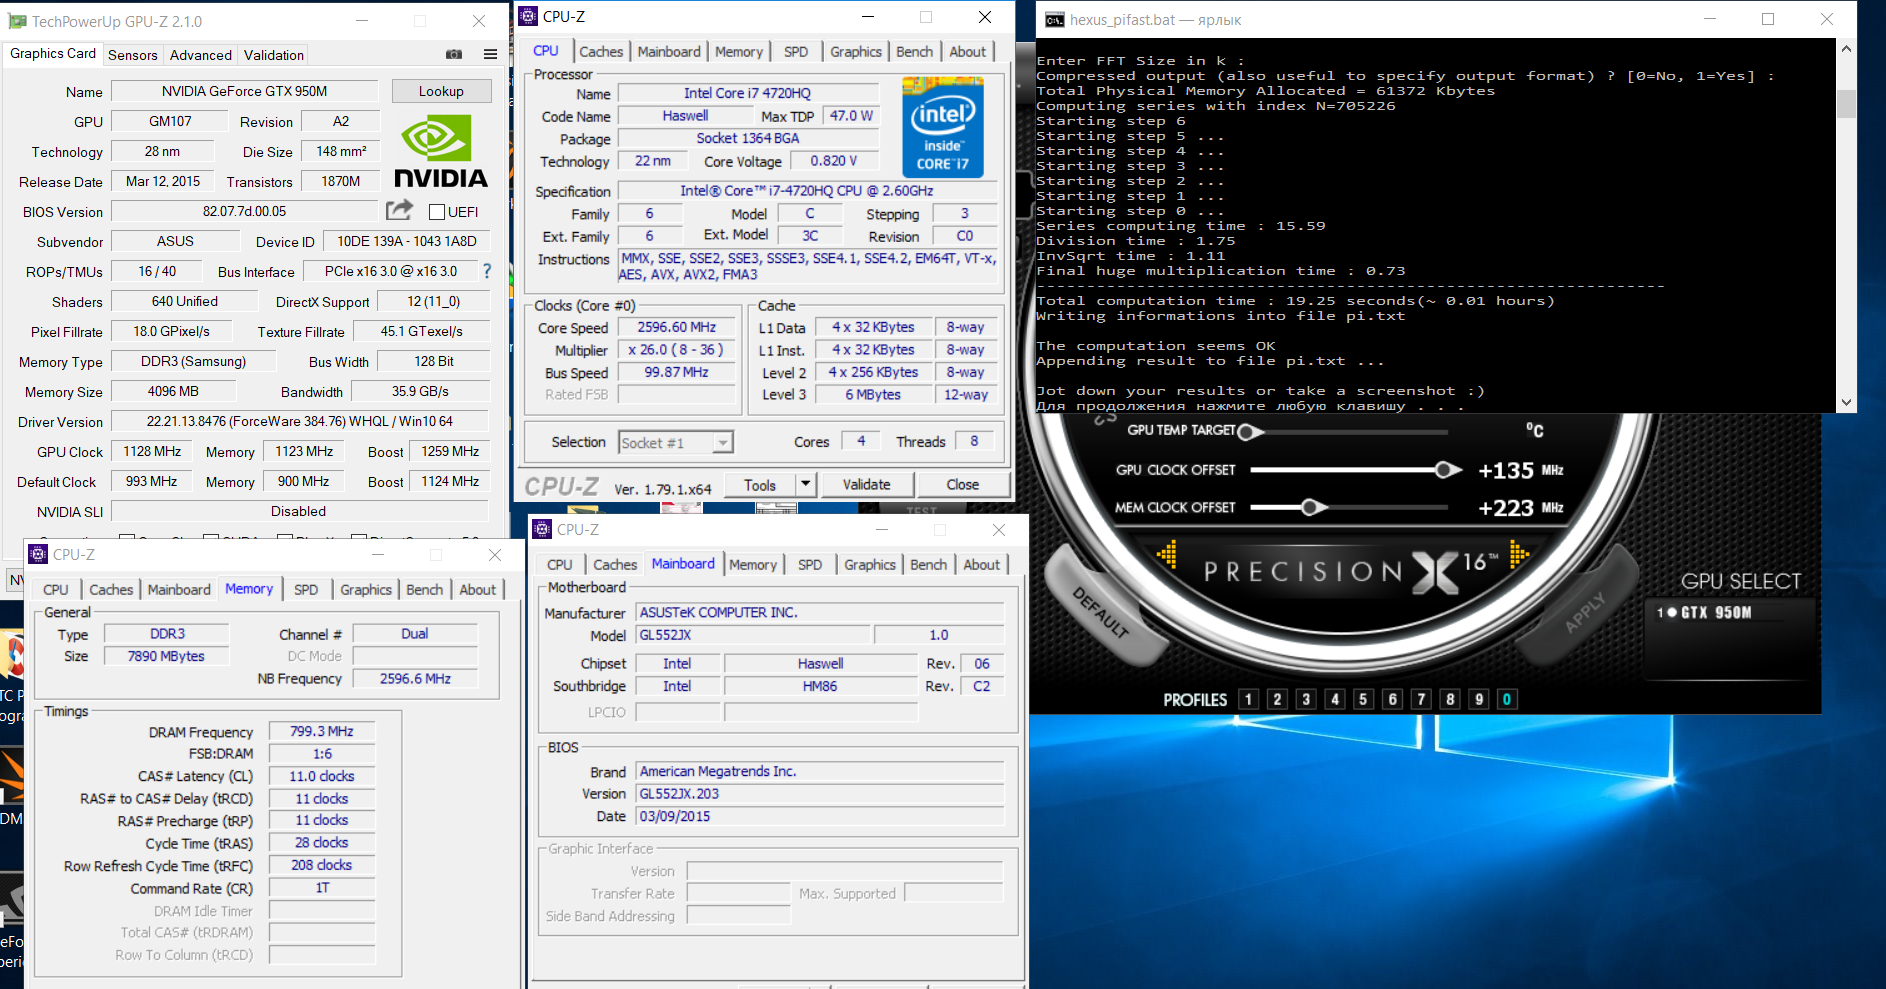Open Validation tab in GPU-Z
This screenshot has height=989, width=1886.
(274, 55)
